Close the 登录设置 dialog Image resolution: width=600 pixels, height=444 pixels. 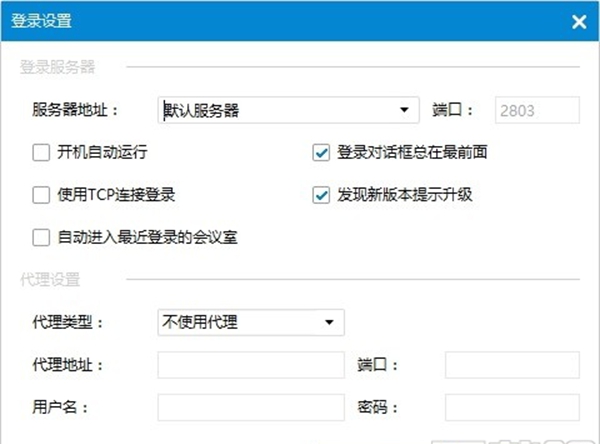[x=579, y=22]
